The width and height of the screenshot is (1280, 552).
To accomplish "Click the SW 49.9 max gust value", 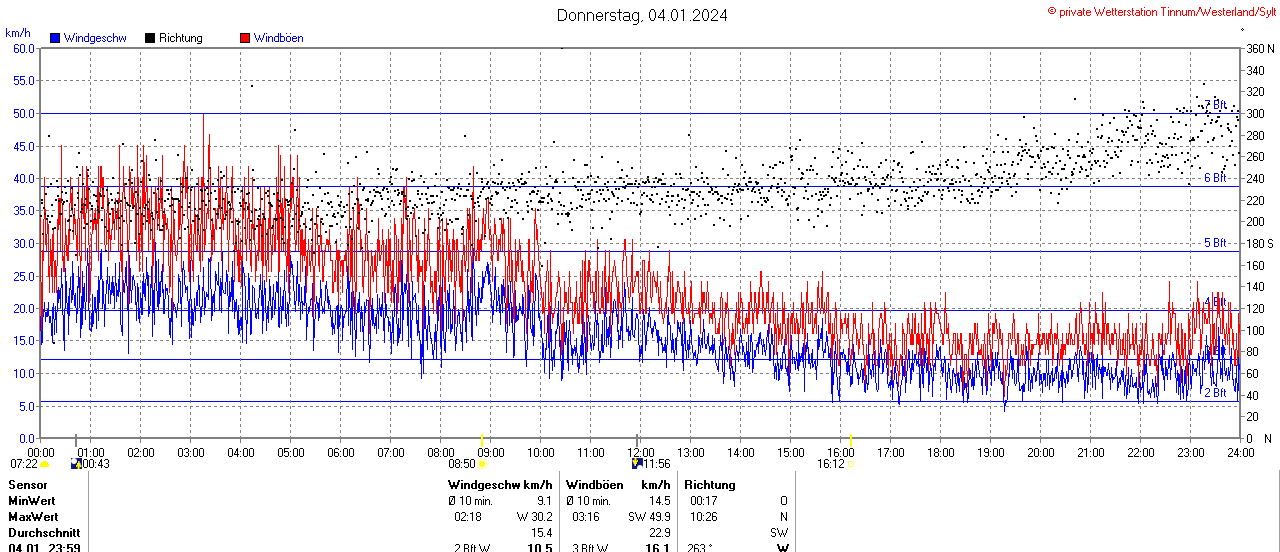I will coord(649,517).
